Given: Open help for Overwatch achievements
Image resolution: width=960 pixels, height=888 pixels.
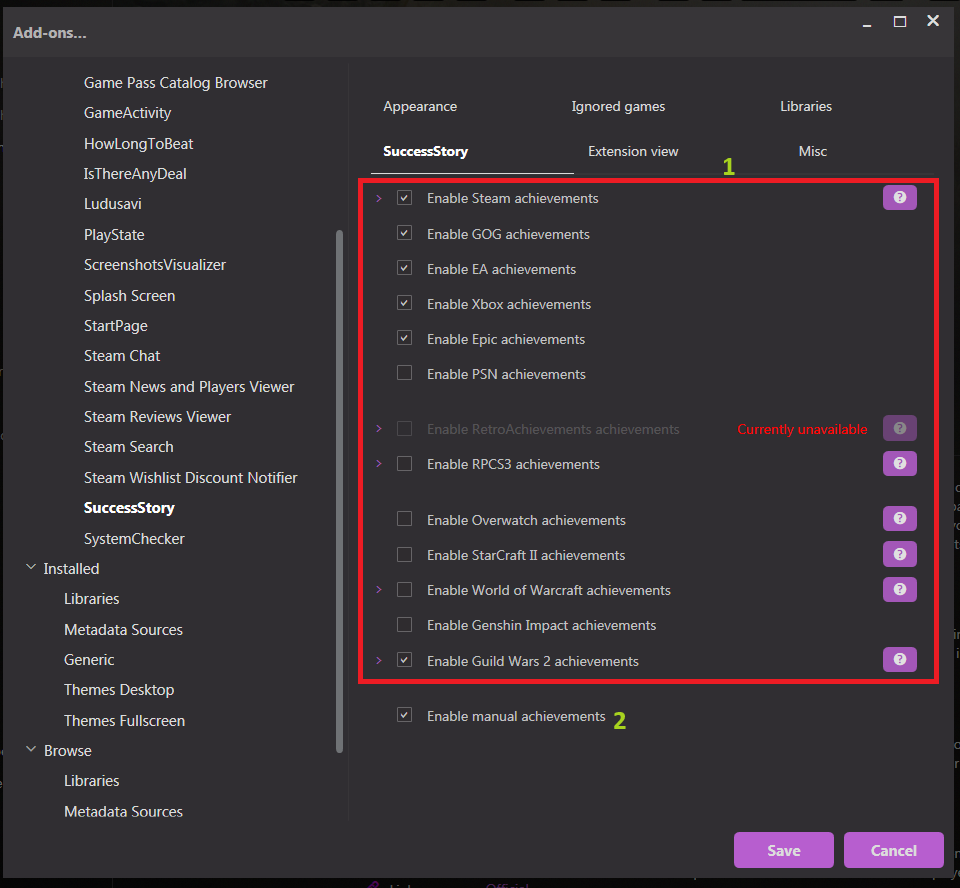Looking at the screenshot, I should point(899,519).
